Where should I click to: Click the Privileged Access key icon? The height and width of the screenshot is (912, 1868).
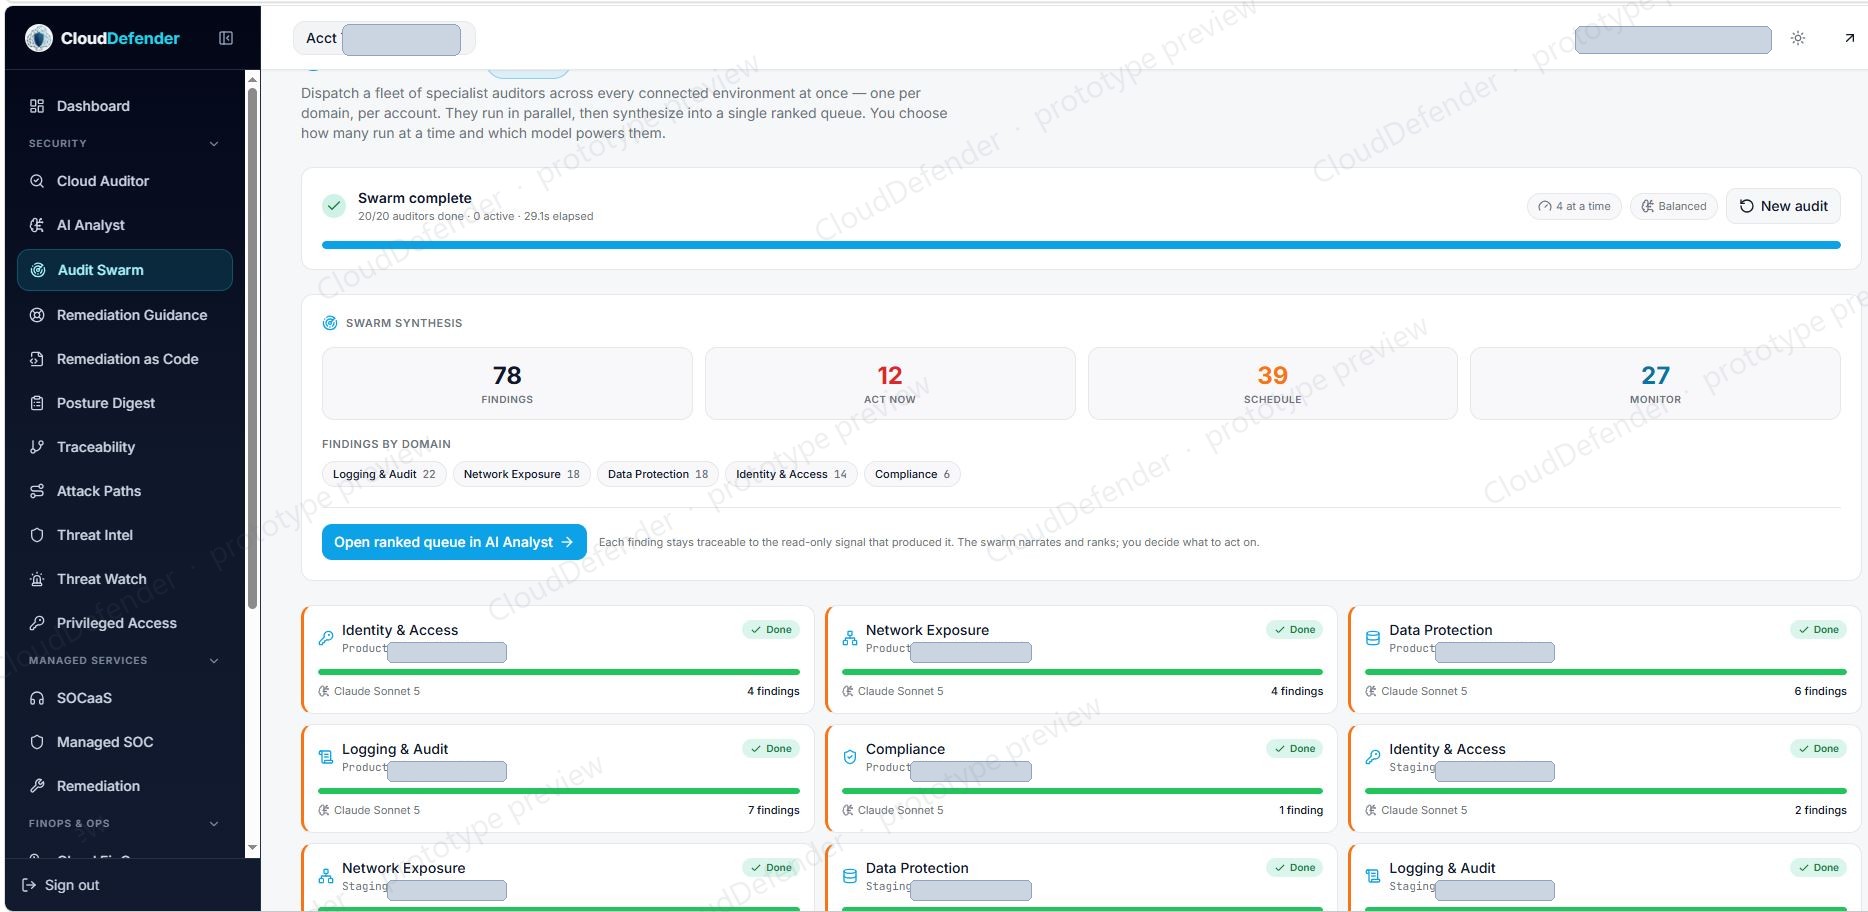(x=37, y=623)
